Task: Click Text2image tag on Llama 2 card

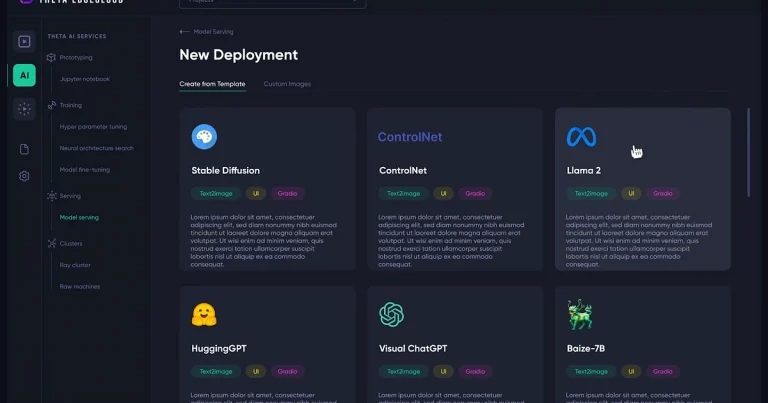Action: (x=591, y=193)
